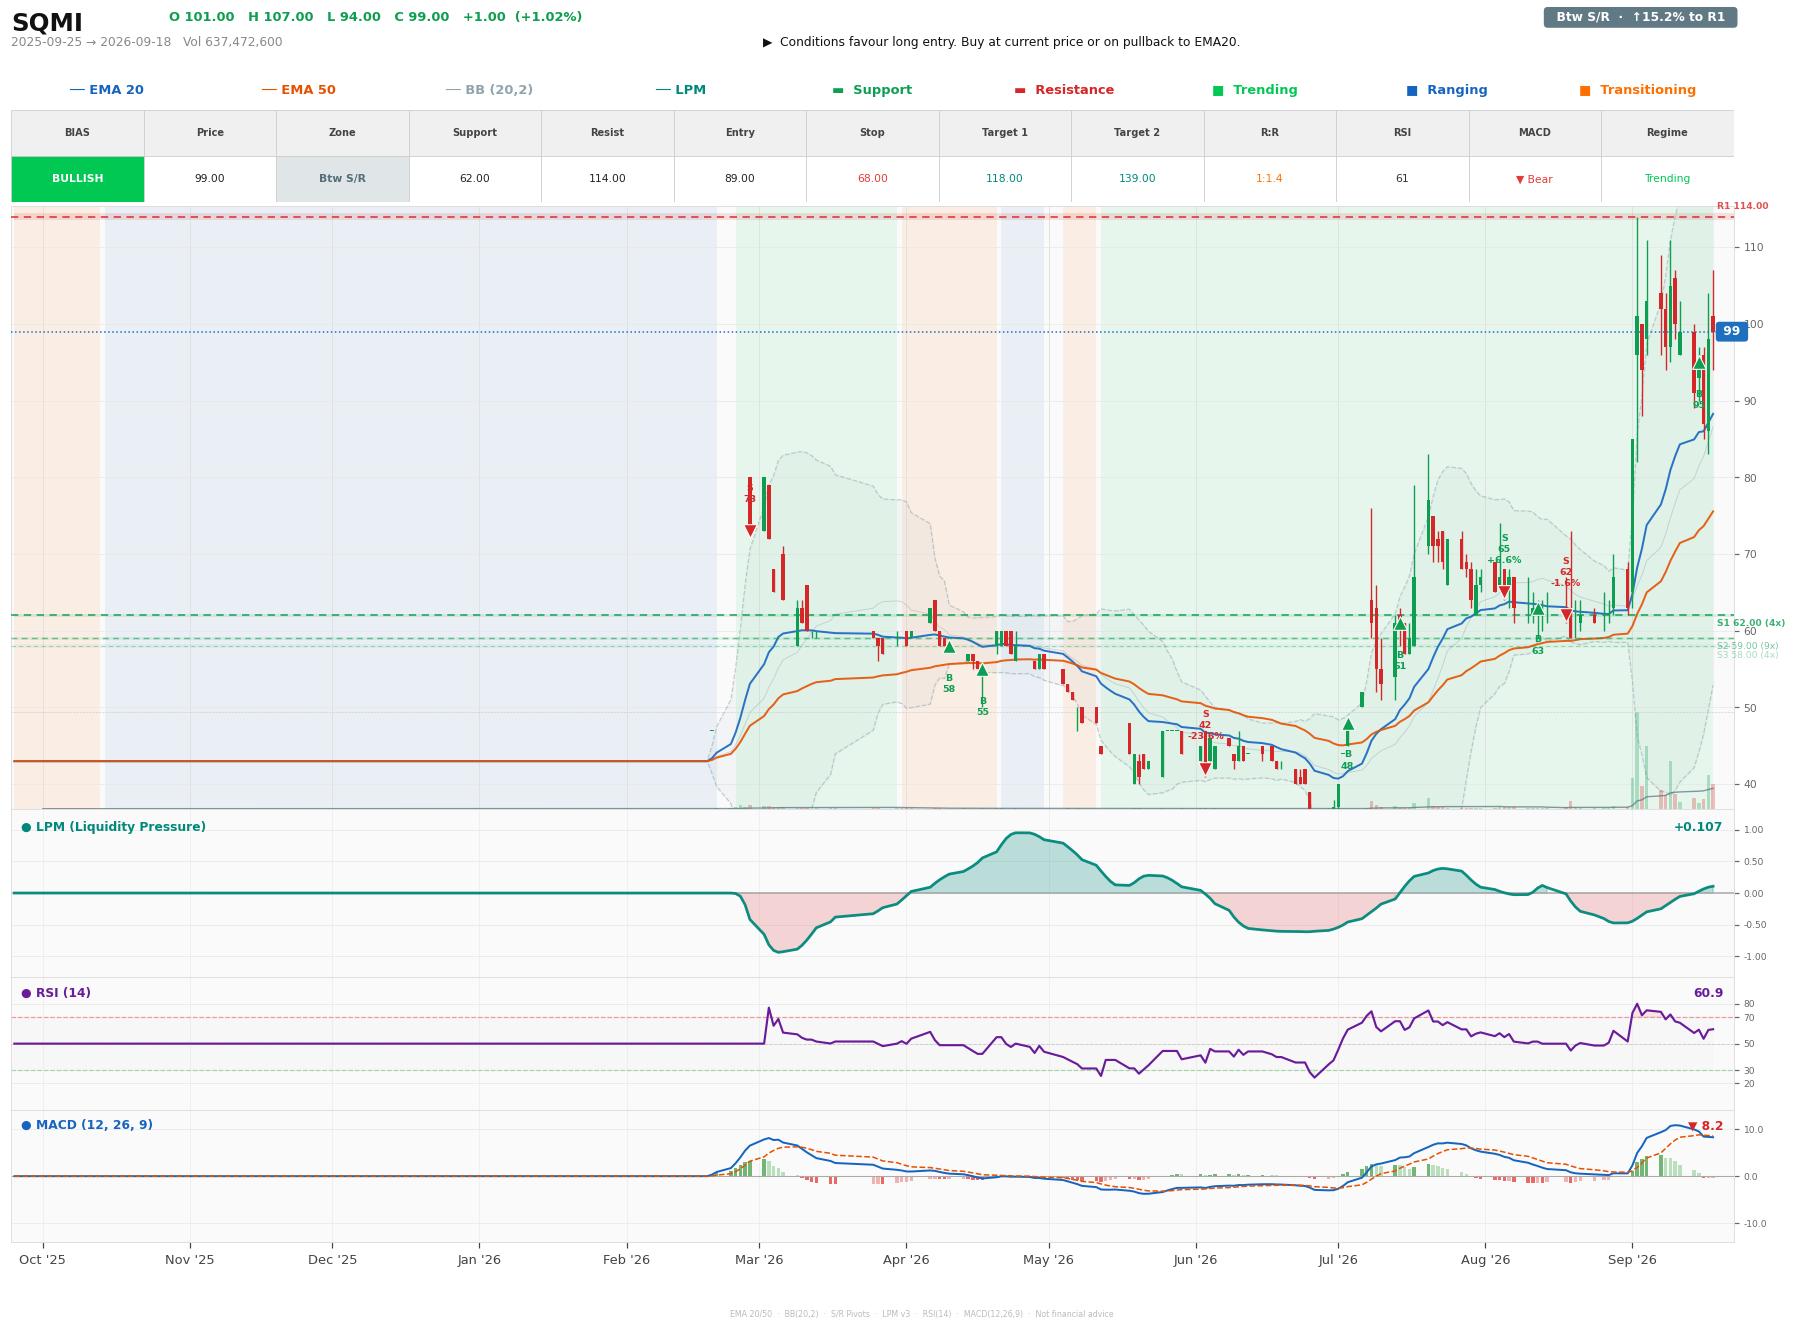Select the R:R column header
Viewport: 1796px width, 1330px height.
pos(1270,133)
